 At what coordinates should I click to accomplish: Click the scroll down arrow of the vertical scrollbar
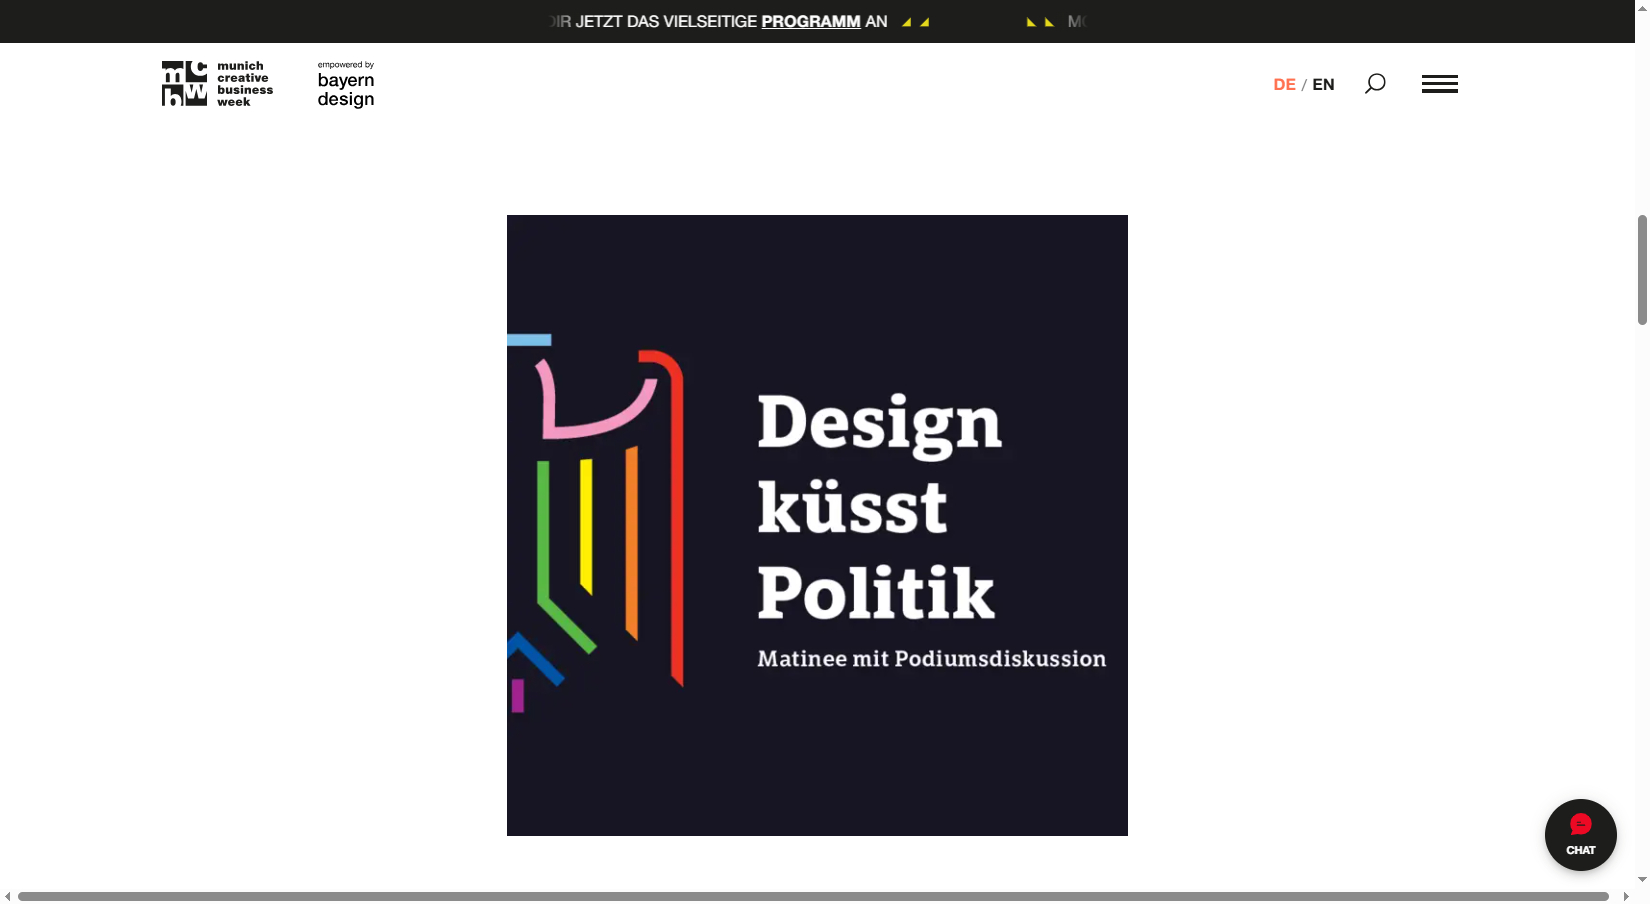click(1642, 880)
